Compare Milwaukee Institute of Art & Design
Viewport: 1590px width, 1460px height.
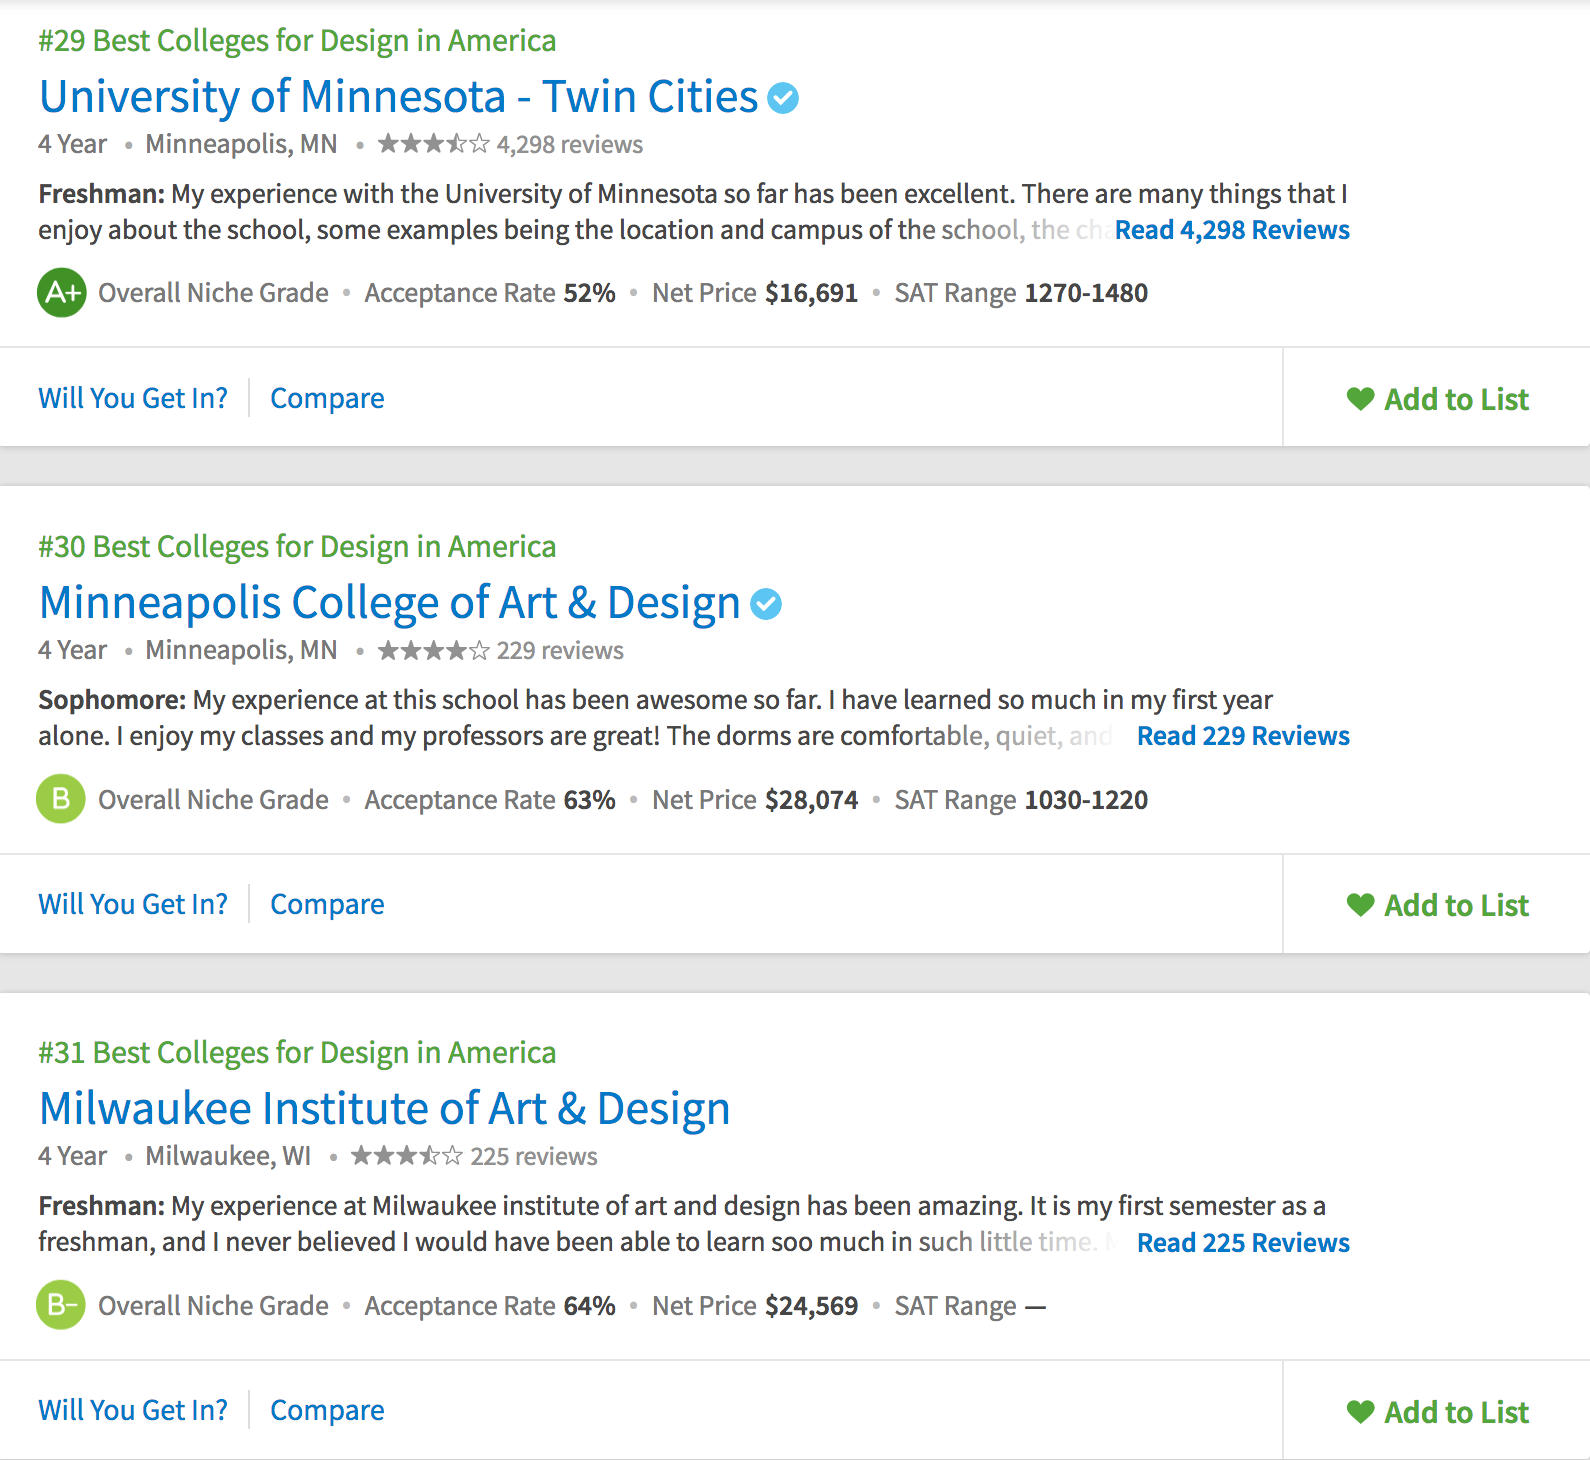[327, 1410]
